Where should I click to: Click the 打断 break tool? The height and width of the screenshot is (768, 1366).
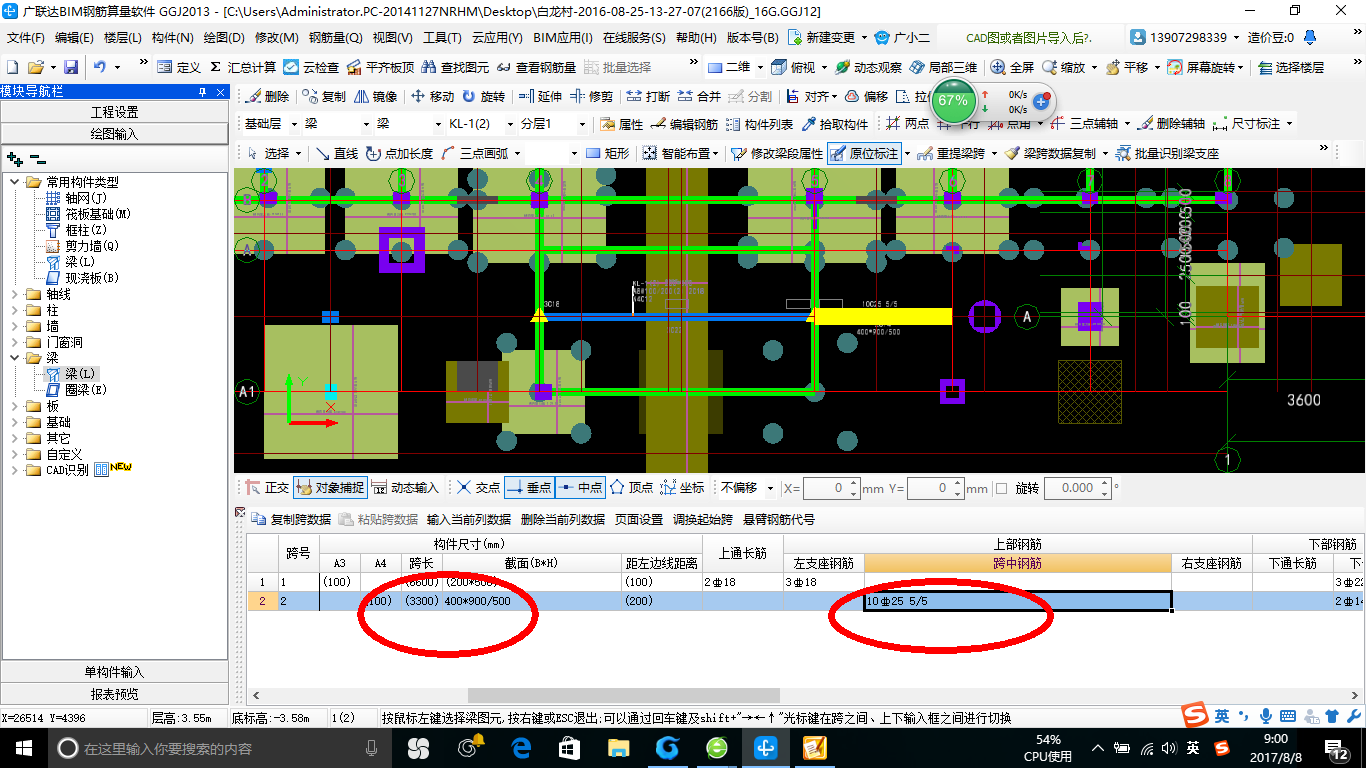(648, 97)
